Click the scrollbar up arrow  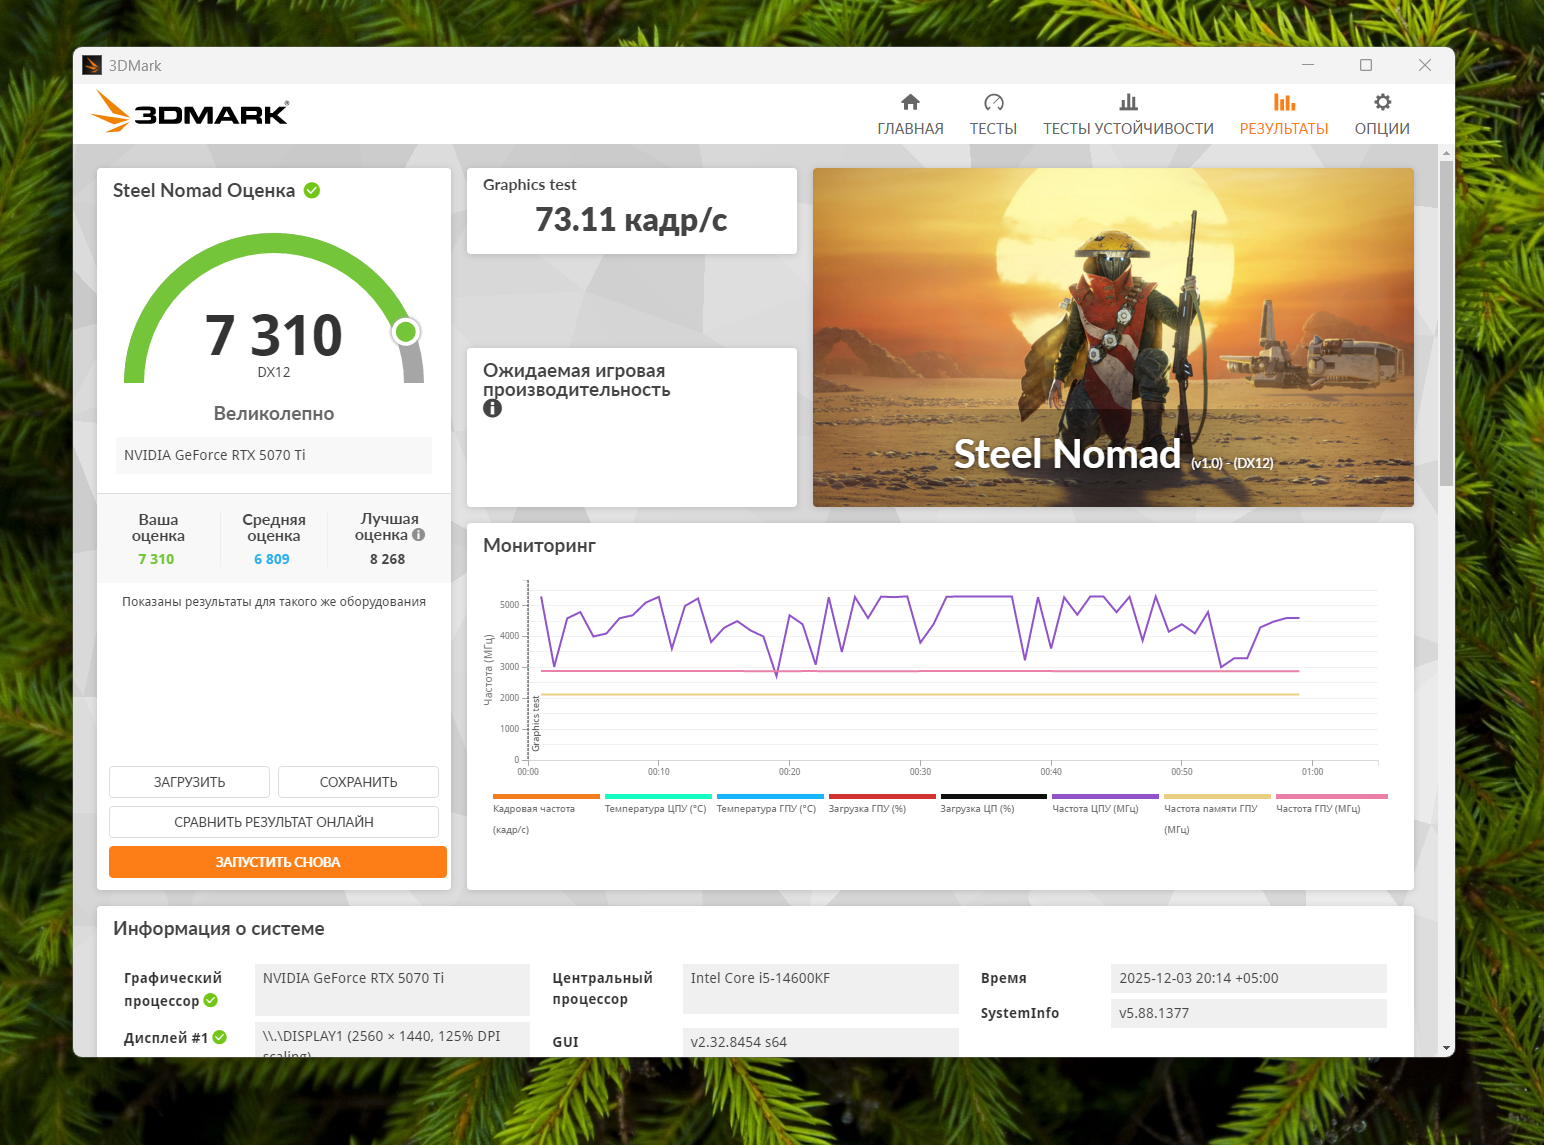point(1446,152)
